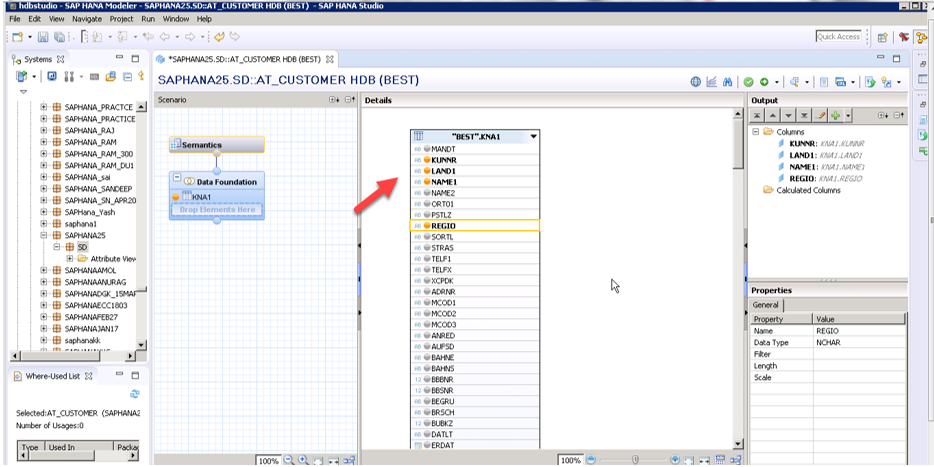Click the Scenario pane 100% zoom field
Screen dimensions: 934x467
tap(269, 460)
